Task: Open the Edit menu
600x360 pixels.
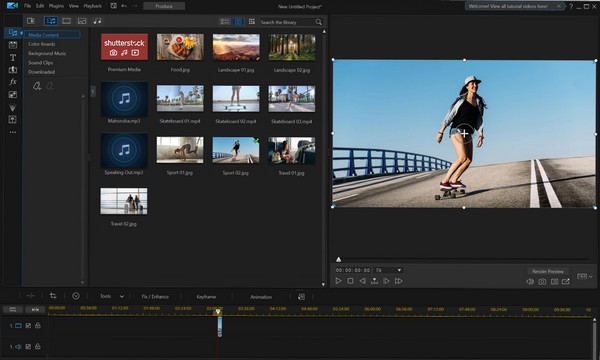Action: 40,6
